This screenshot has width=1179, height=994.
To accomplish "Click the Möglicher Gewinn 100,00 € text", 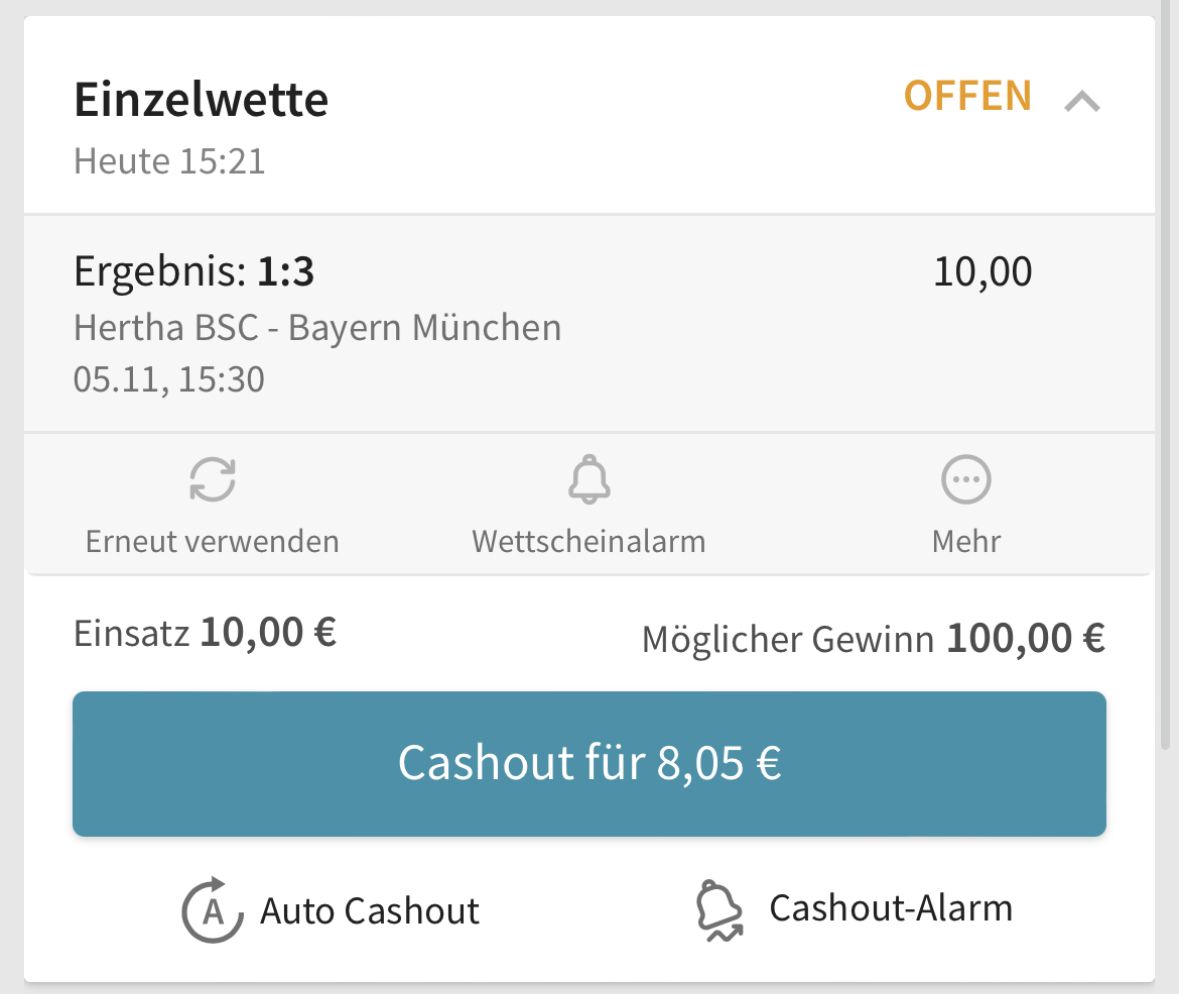I will point(873,638).
